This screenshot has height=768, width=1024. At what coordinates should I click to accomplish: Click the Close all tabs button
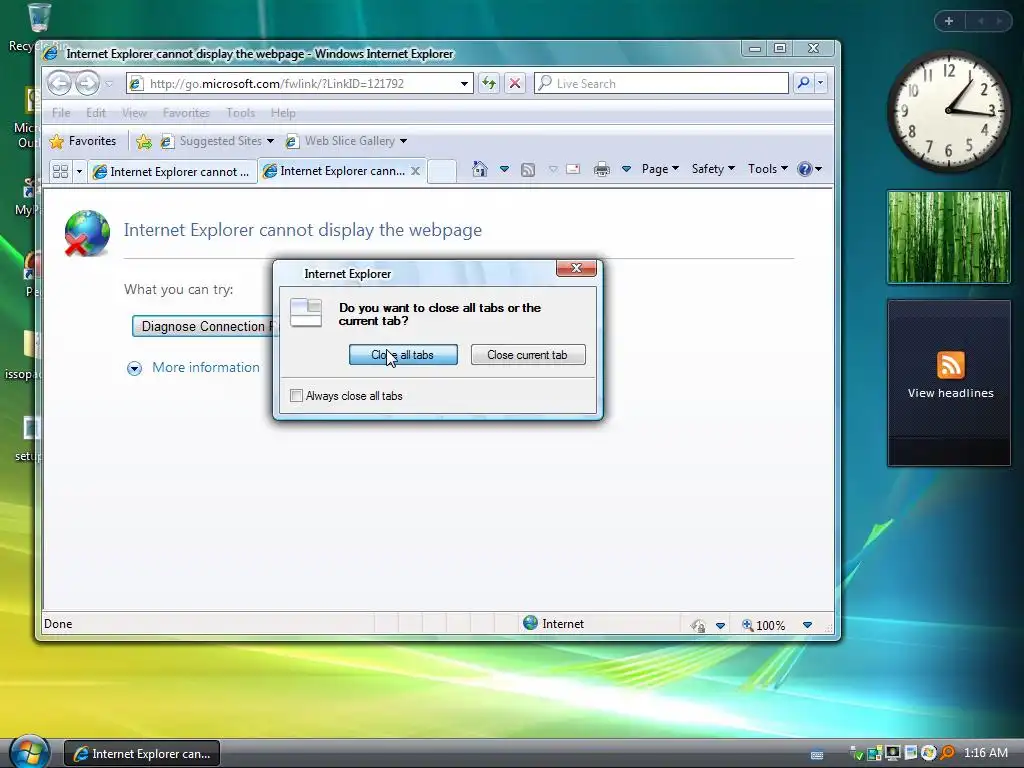coord(403,355)
